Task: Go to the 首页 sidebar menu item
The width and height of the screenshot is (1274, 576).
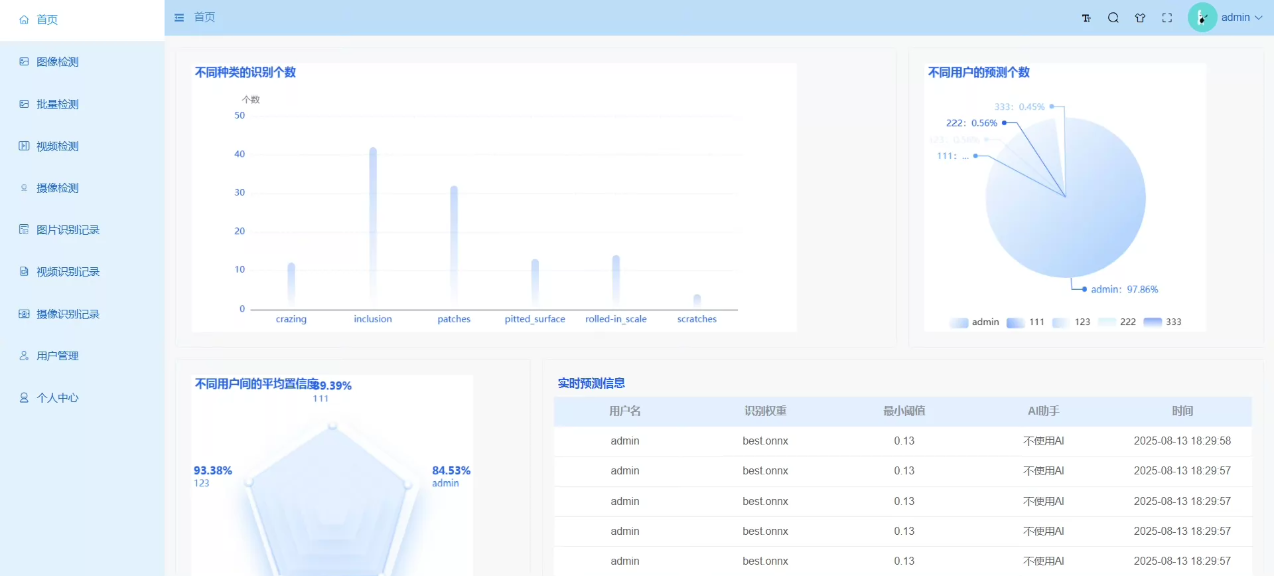Action: tap(82, 20)
